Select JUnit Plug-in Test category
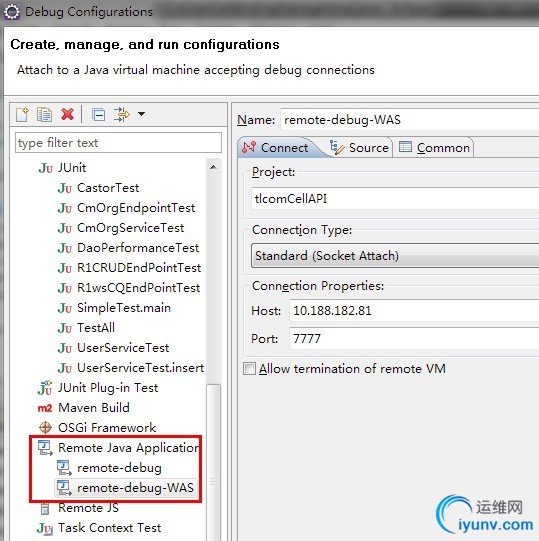Screen dimensions: 539x541 coord(108,388)
